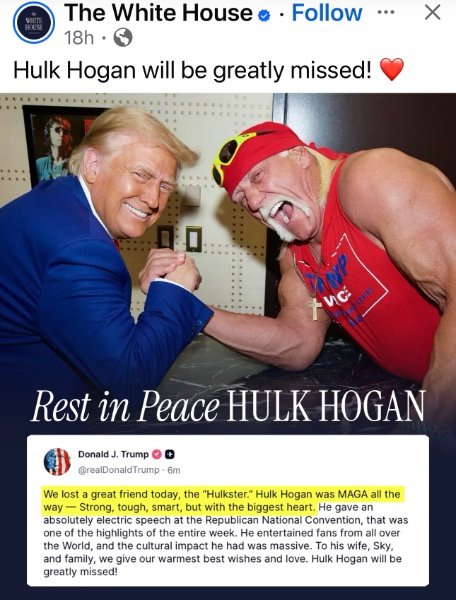Open the three-dot post options menu

tap(386, 12)
